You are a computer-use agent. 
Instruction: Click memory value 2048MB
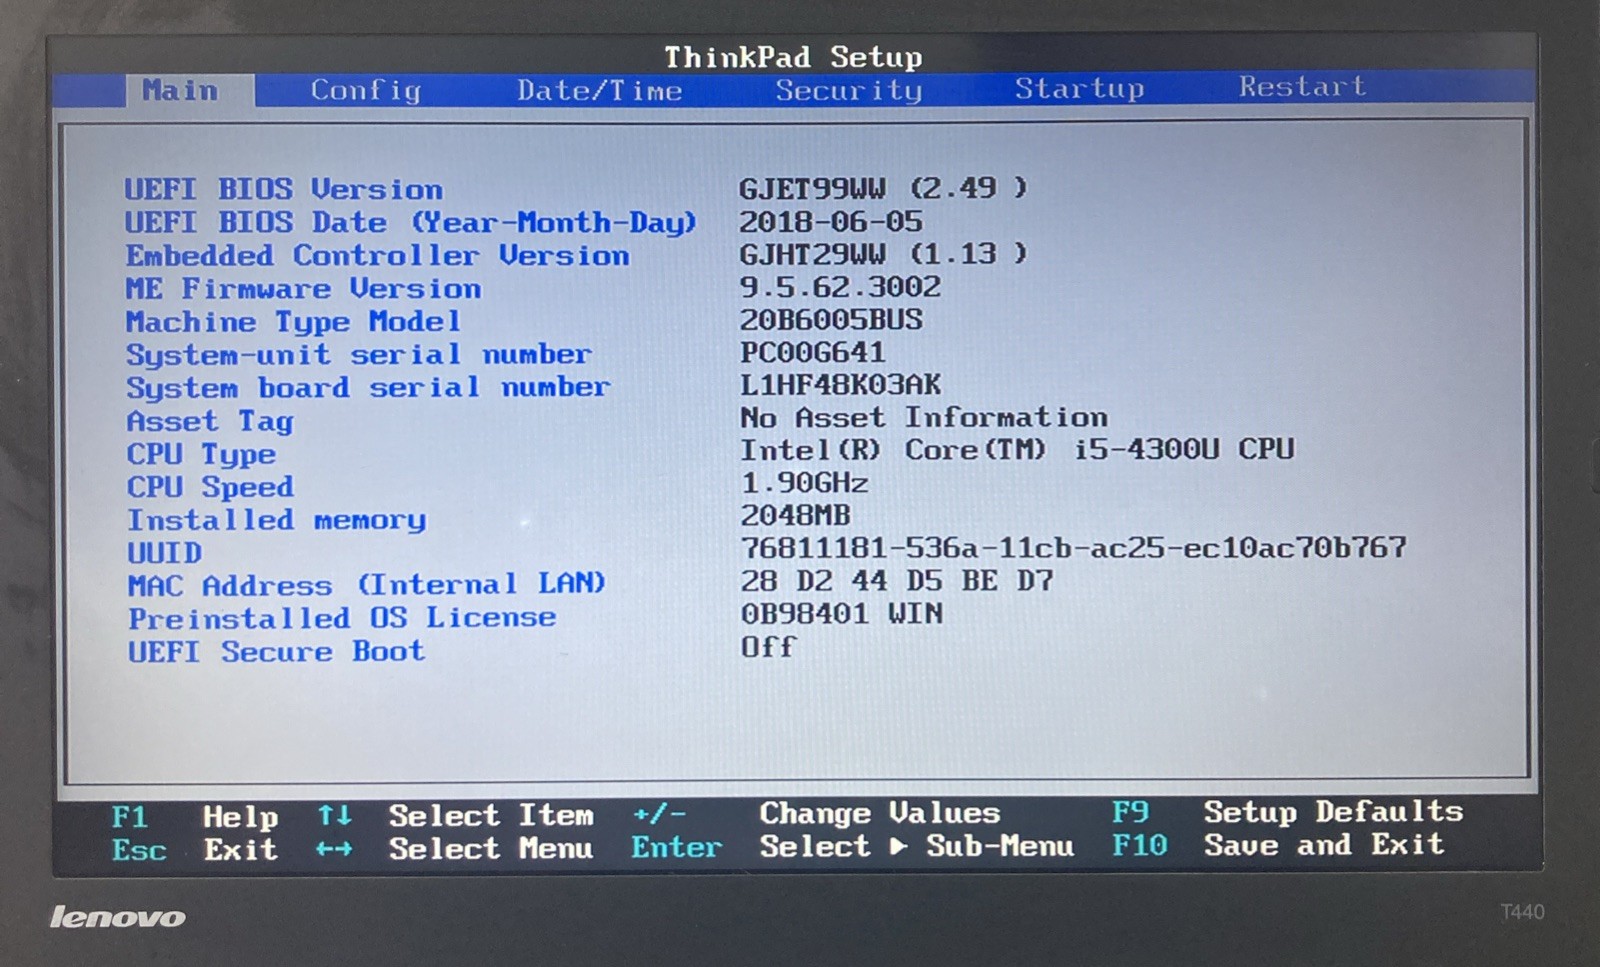click(x=796, y=516)
